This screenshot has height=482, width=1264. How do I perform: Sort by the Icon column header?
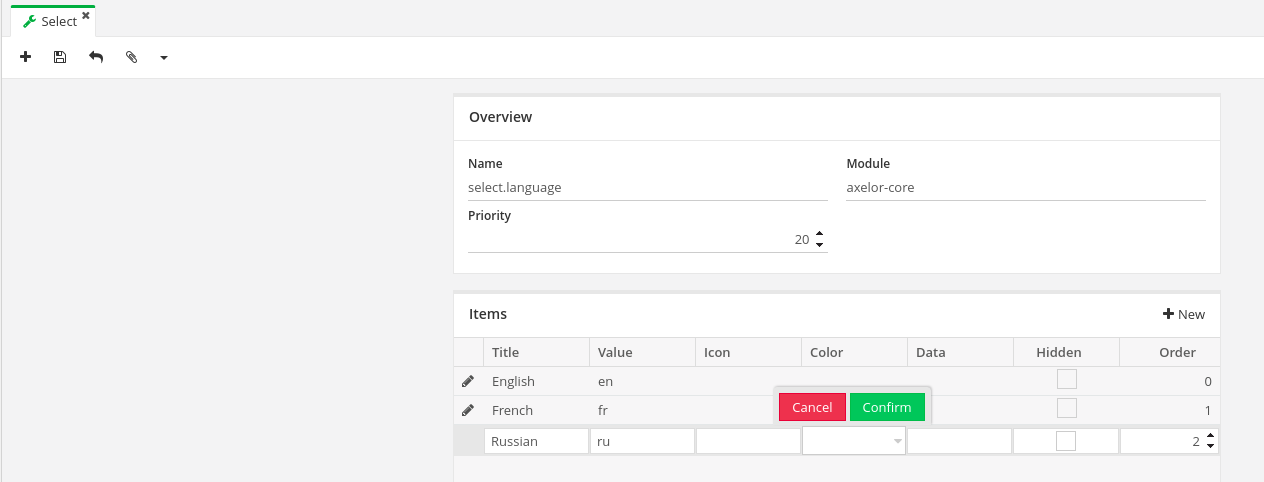click(749, 352)
